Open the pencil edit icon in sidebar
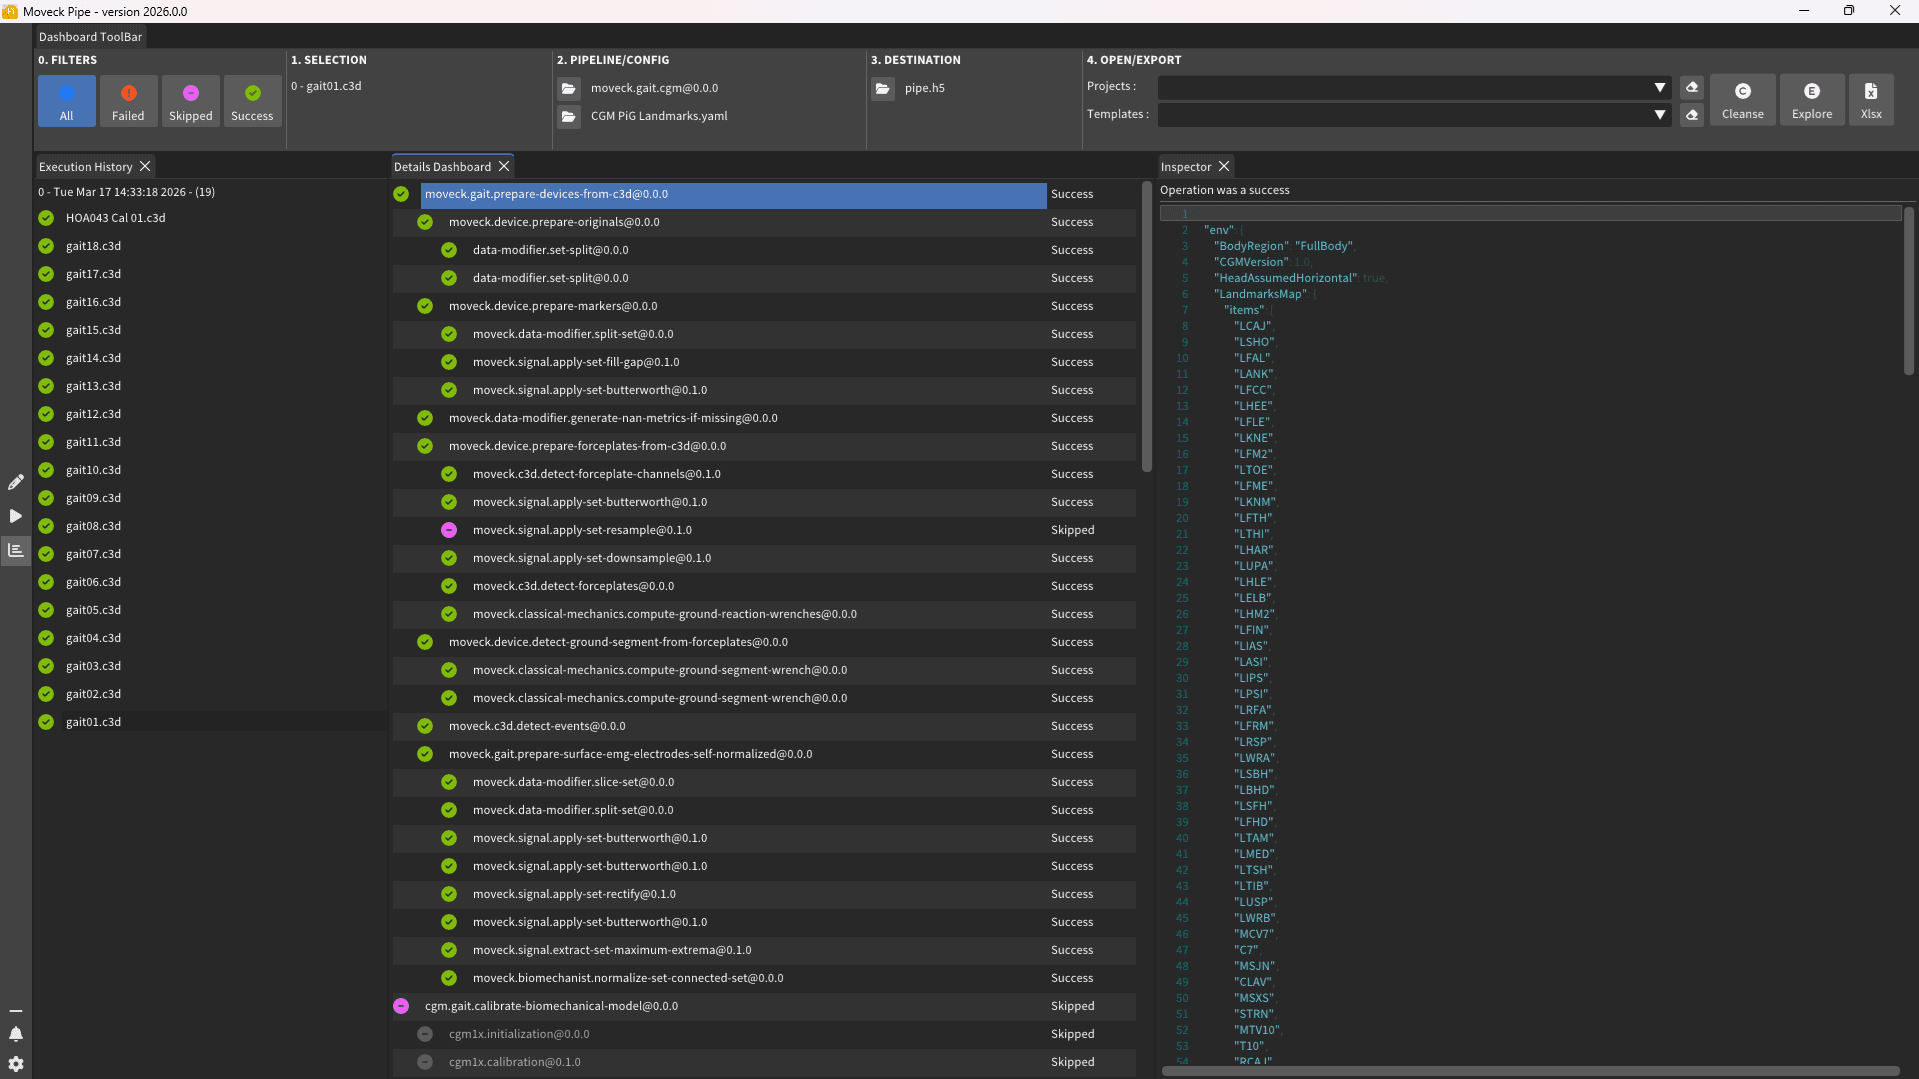This screenshot has height=1079, width=1919. point(16,482)
